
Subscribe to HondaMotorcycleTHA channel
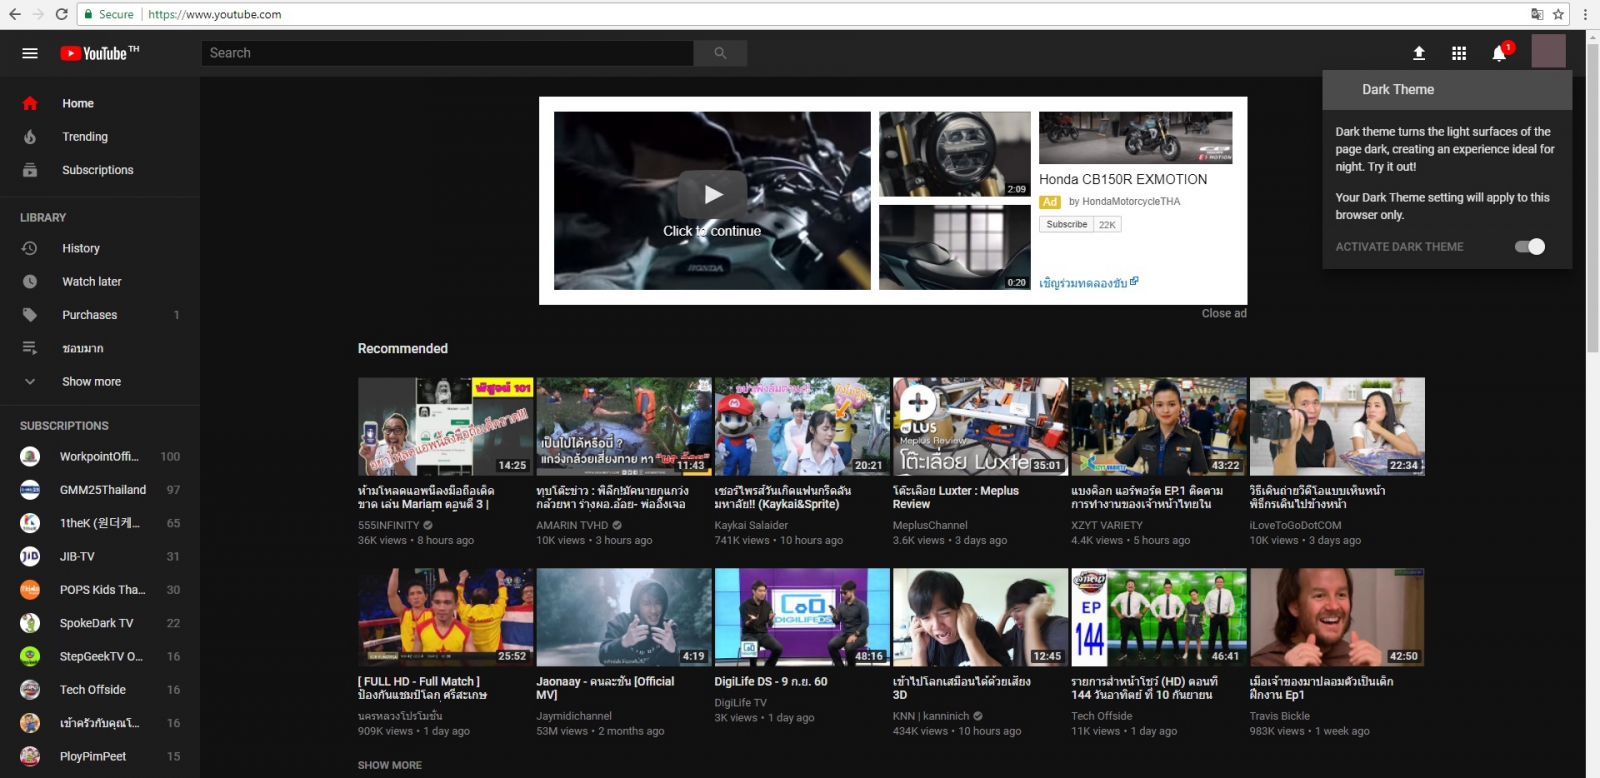point(1066,225)
